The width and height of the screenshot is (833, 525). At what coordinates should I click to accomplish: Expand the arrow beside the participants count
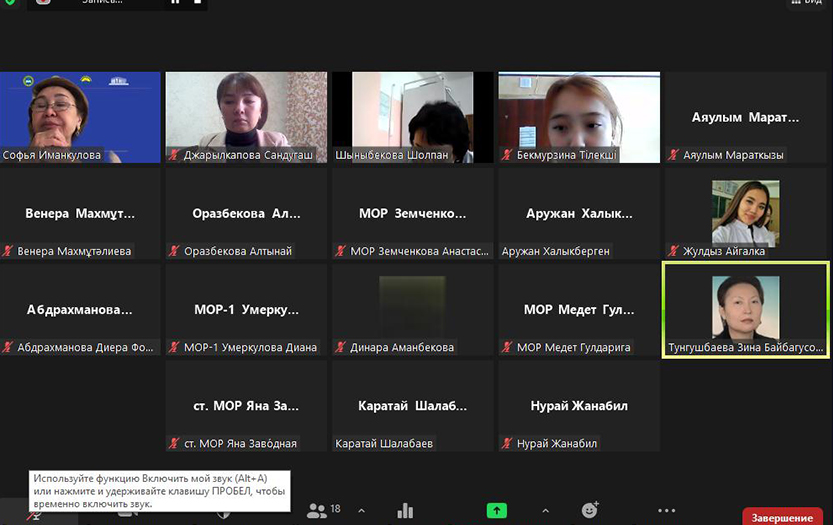point(361,511)
